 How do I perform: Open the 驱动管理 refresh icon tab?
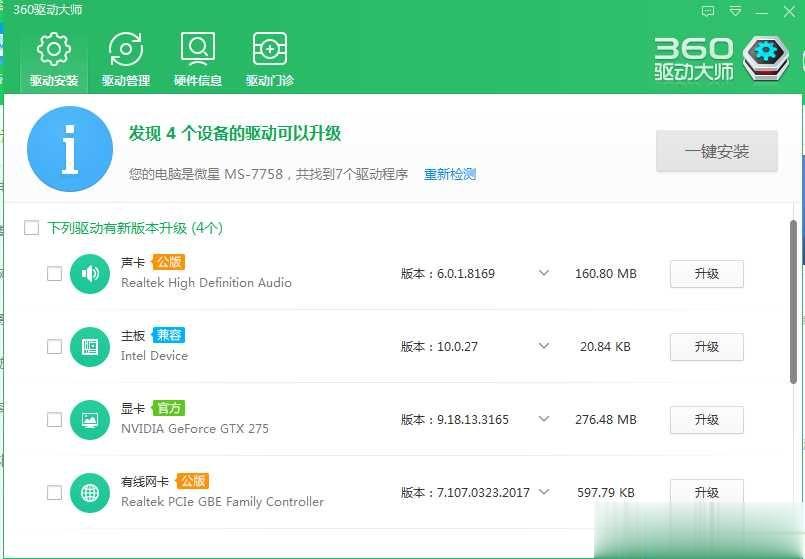pos(126,60)
